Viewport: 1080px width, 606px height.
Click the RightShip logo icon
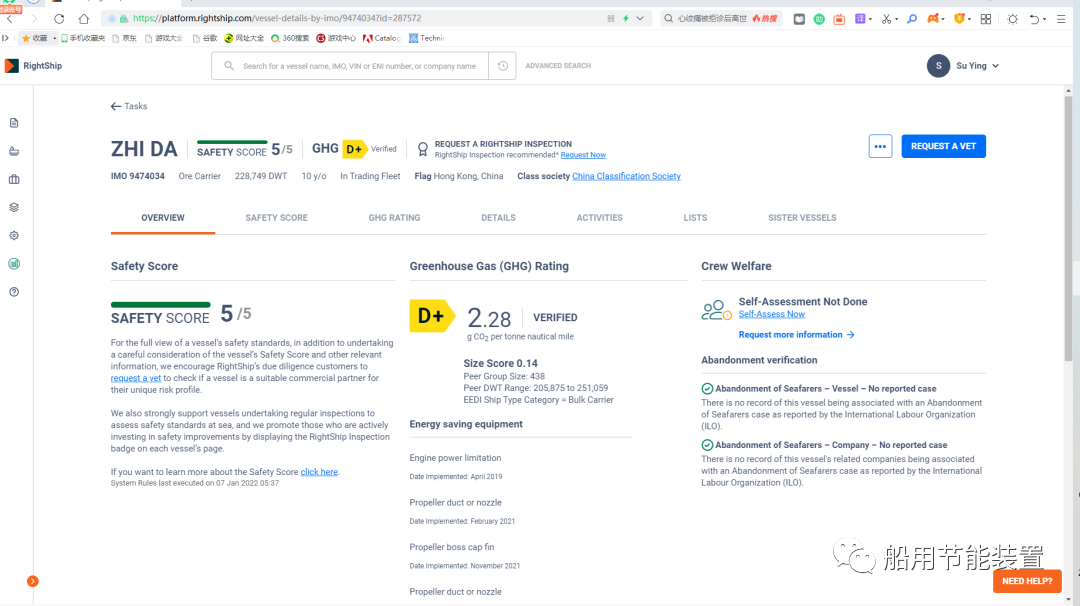[12, 65]
